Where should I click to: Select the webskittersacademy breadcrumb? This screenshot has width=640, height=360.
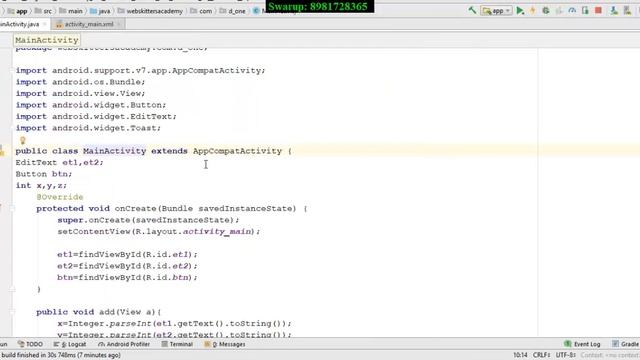click(150, 11)
